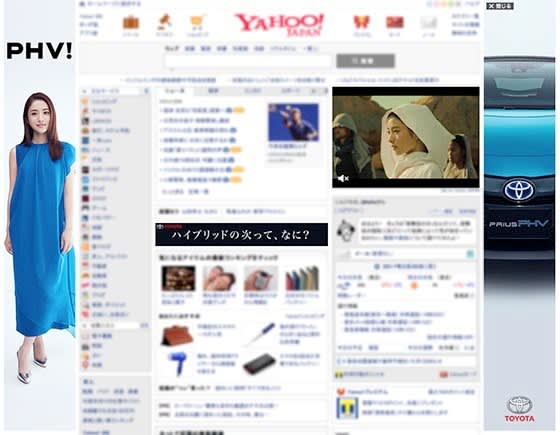Click the red TOYOTA logo at bottom right
The image size is (560, 435).
point(520,409)
